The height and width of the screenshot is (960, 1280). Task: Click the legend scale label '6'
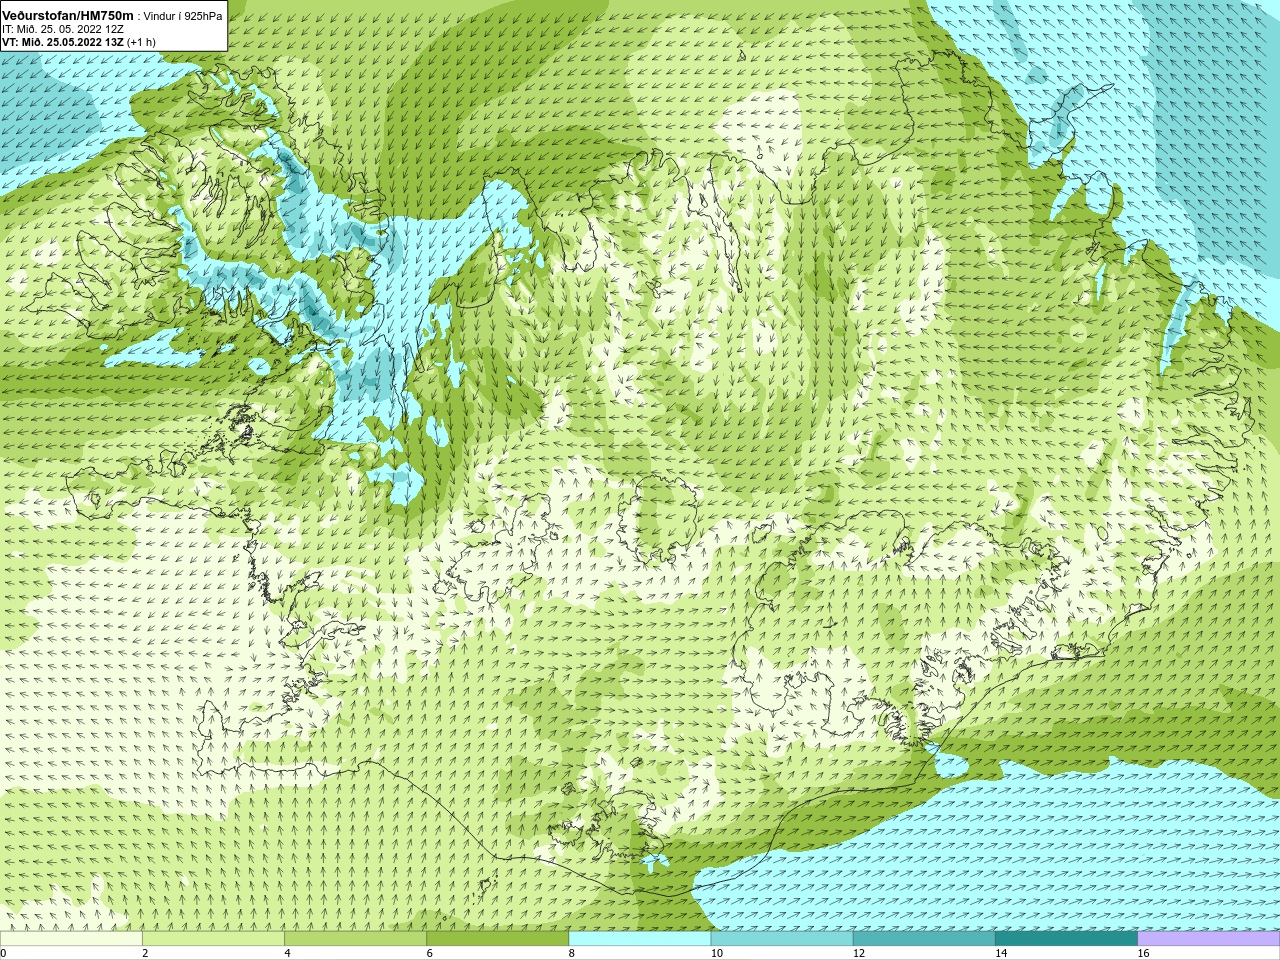(x=430, y=953)
